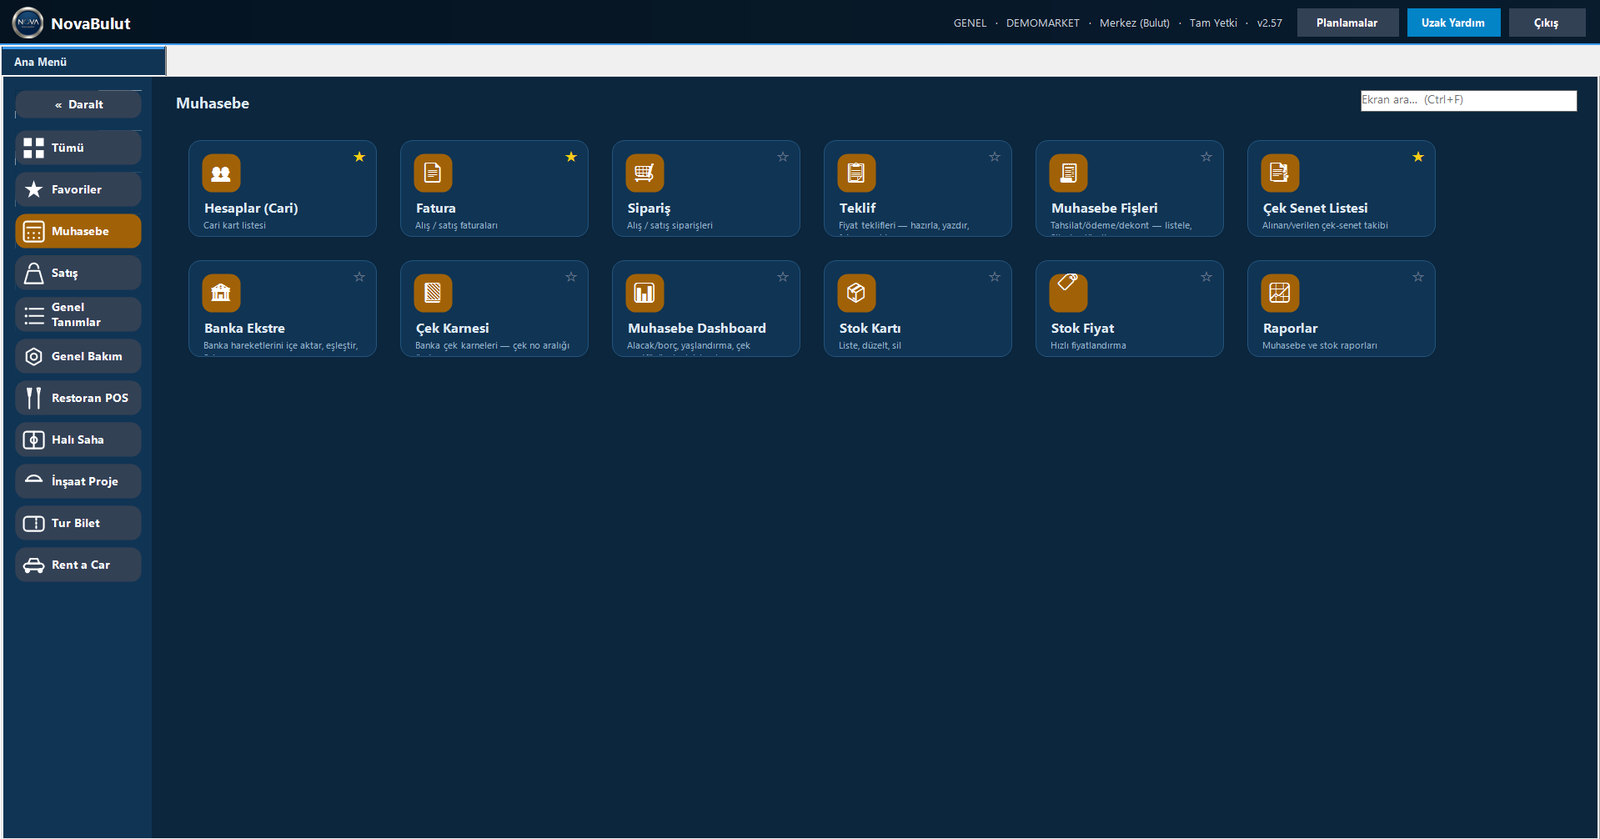This screenshot has width=1600, height=839.
Task: Select Muhasebe in the sidebar
Action: point(78,231)
